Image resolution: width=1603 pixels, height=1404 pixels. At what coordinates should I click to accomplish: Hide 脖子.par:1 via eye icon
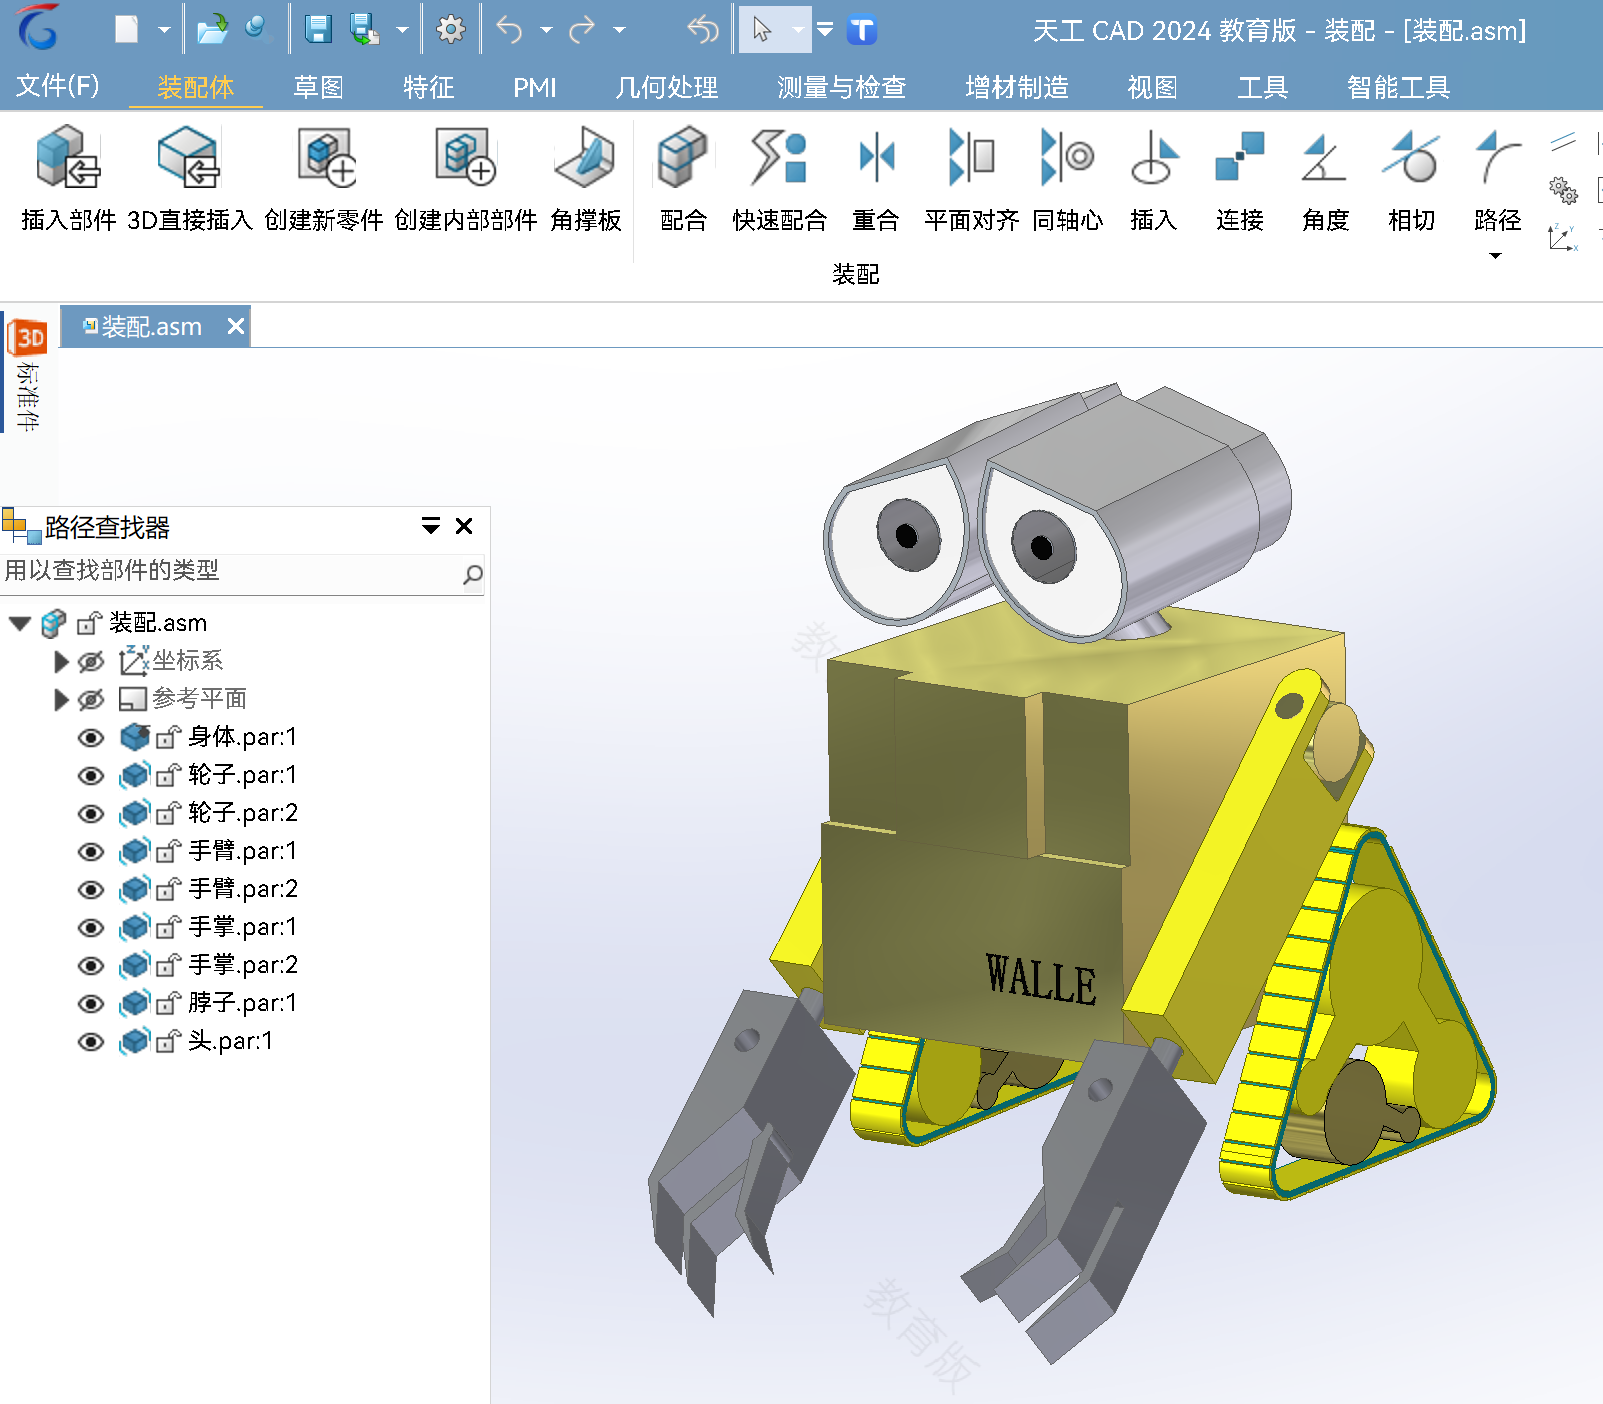pyautogui.click(x=91, y=1004)
